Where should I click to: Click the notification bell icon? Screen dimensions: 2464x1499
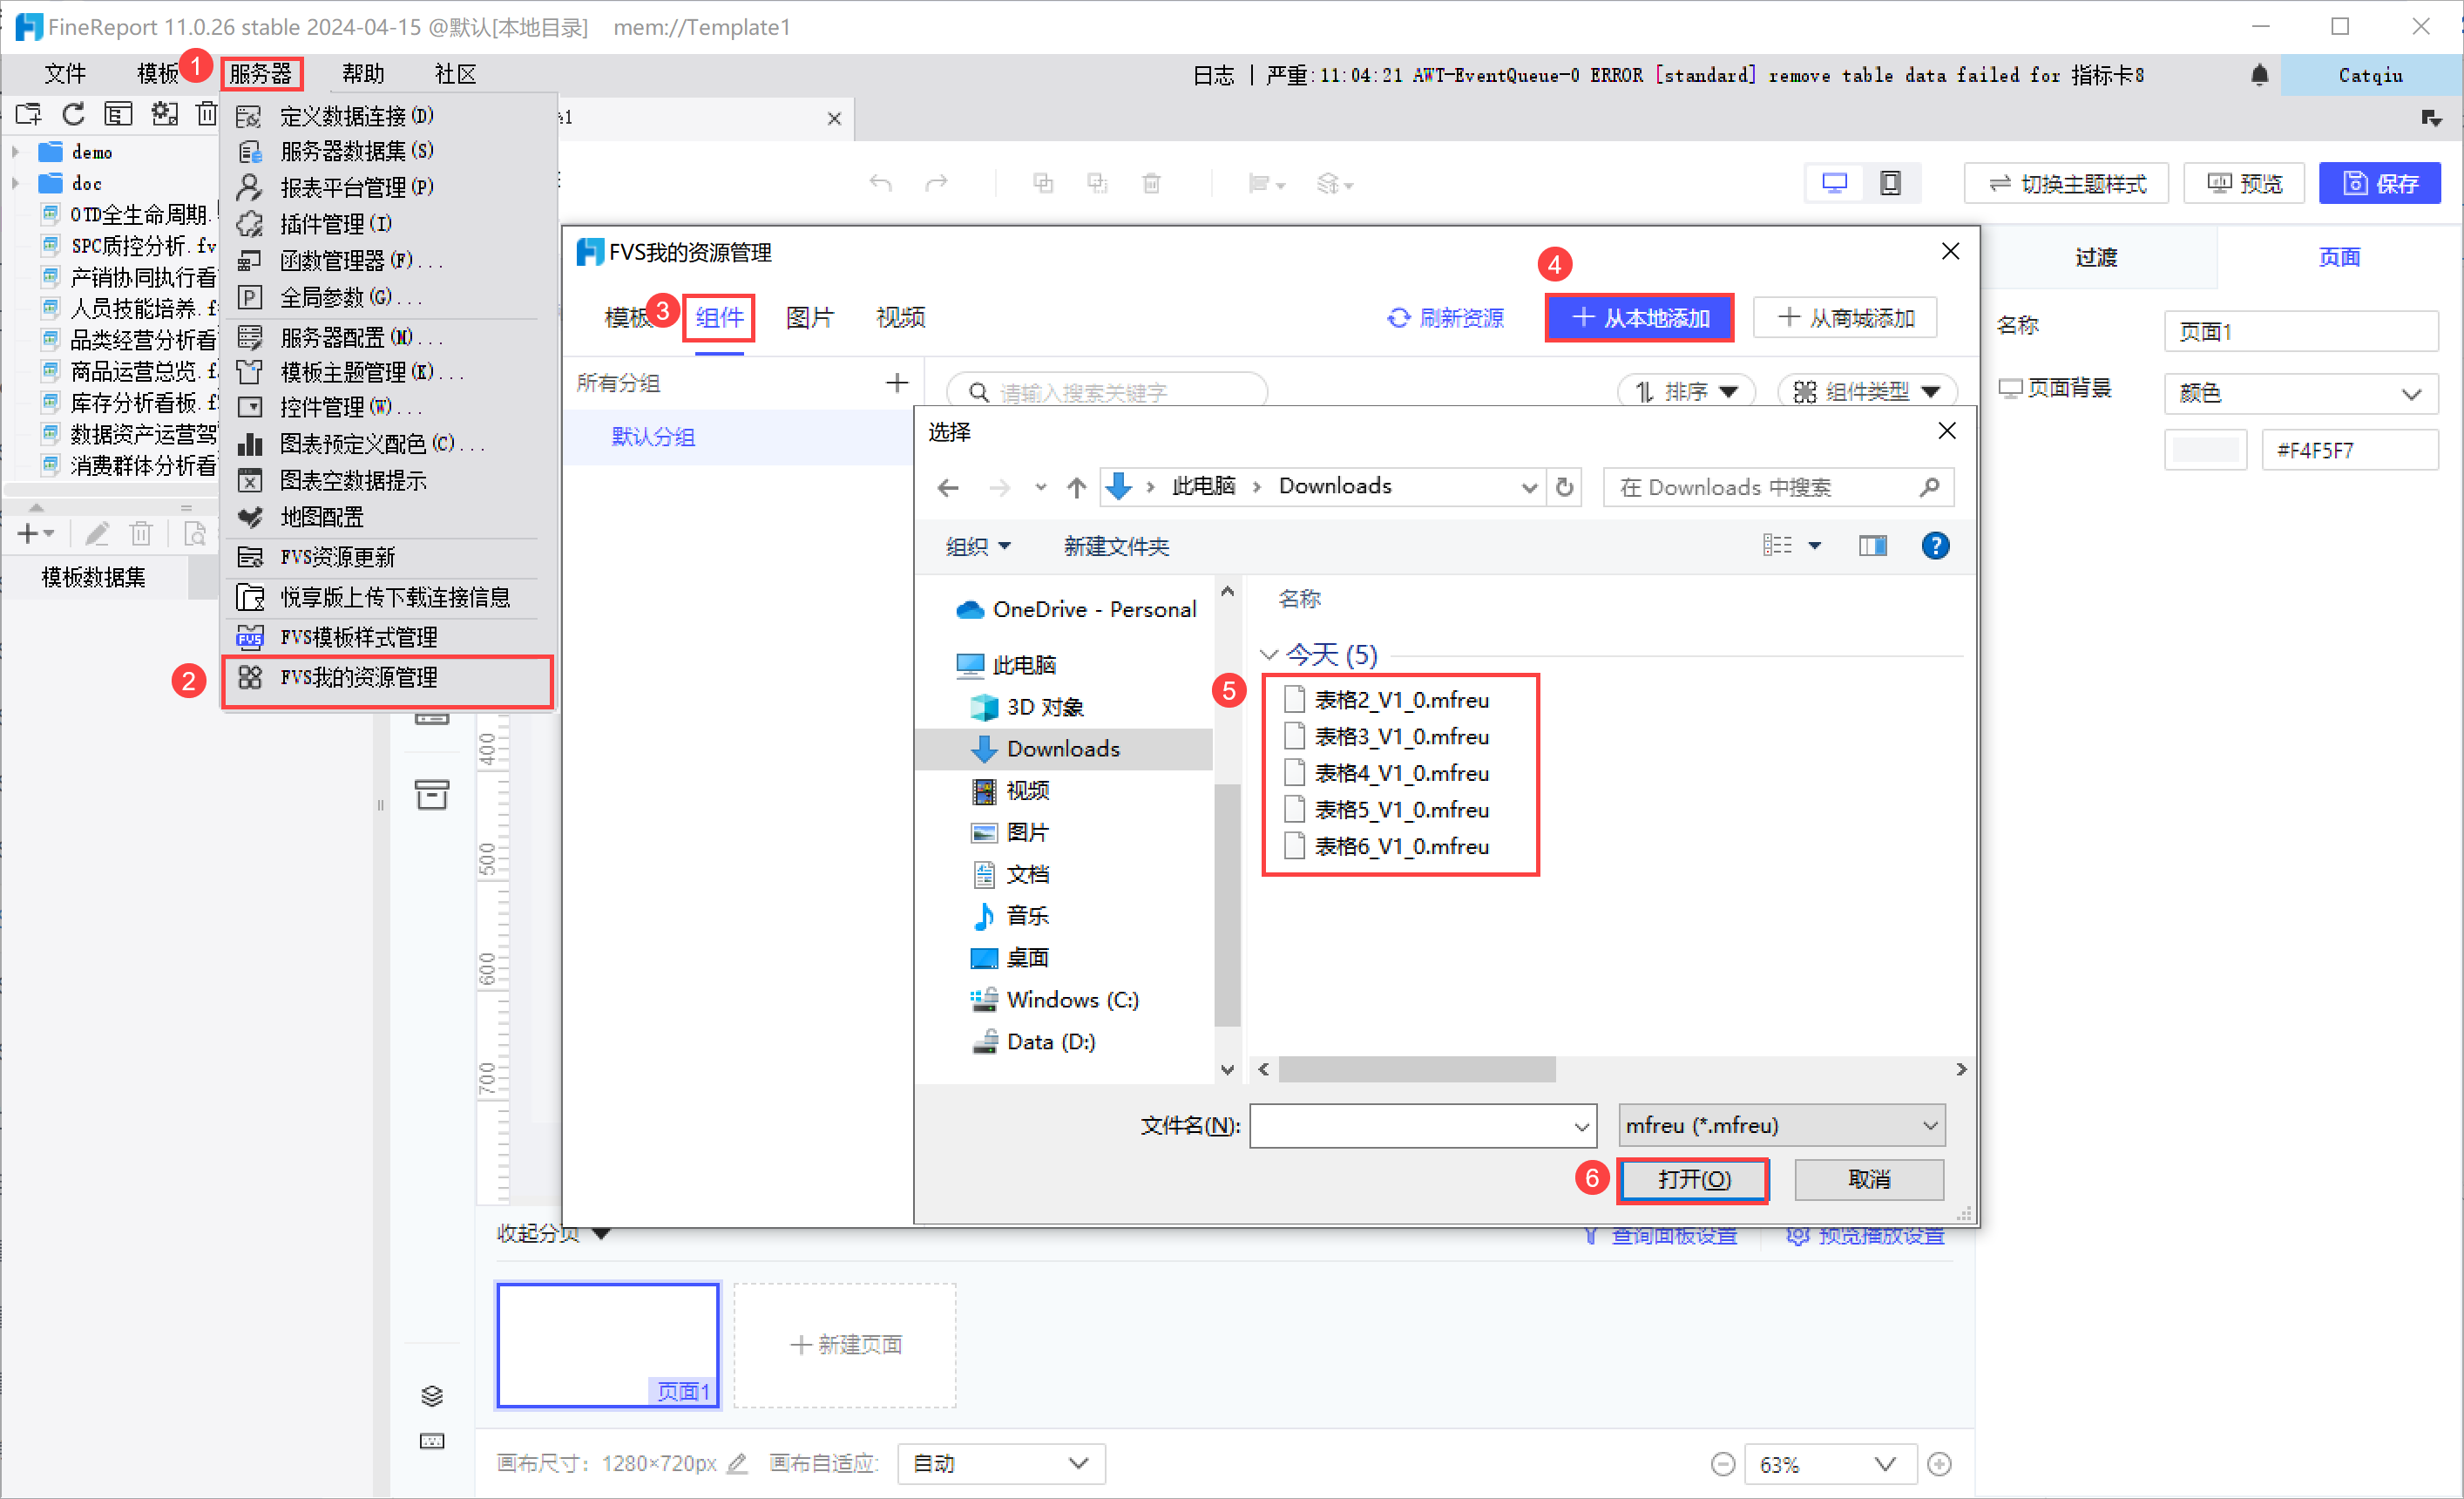2258,75
